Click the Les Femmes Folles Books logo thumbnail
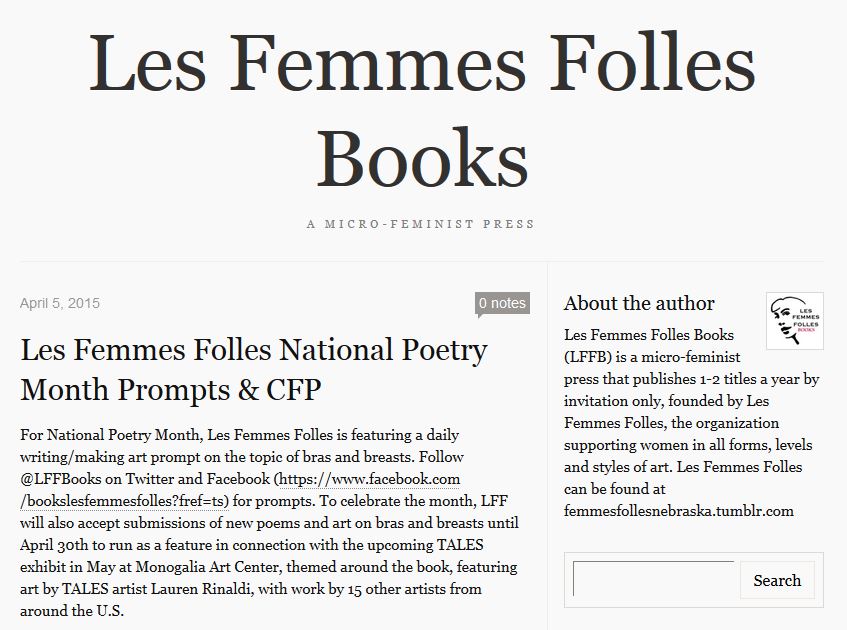 (795, 318)
